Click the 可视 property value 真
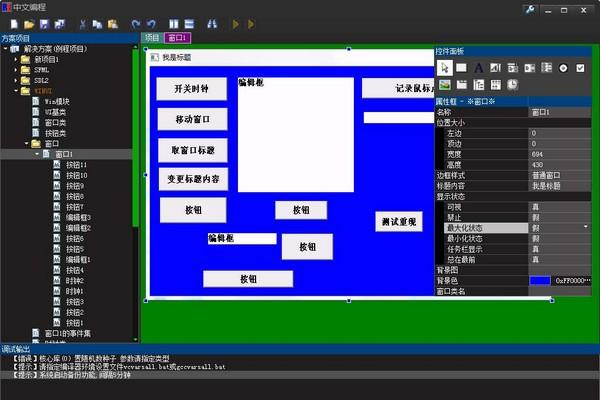This screenshot has height=400, width=600. click(x=559, y=207)
